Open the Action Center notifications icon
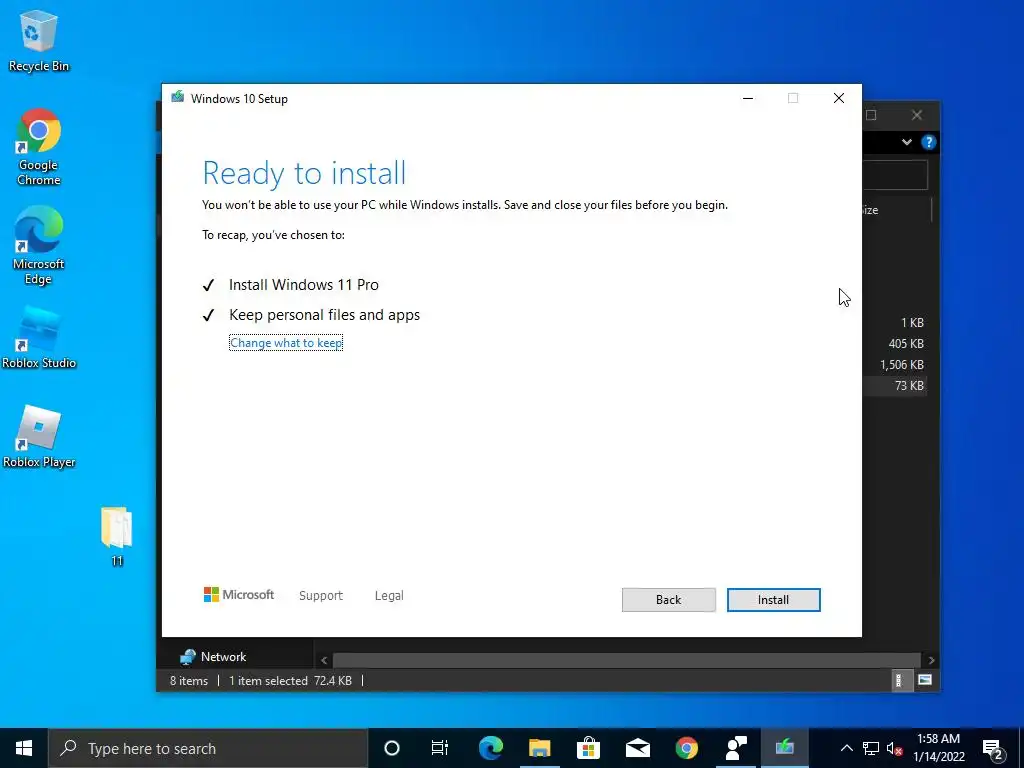The image size is (1024, 768). (992, 748)
